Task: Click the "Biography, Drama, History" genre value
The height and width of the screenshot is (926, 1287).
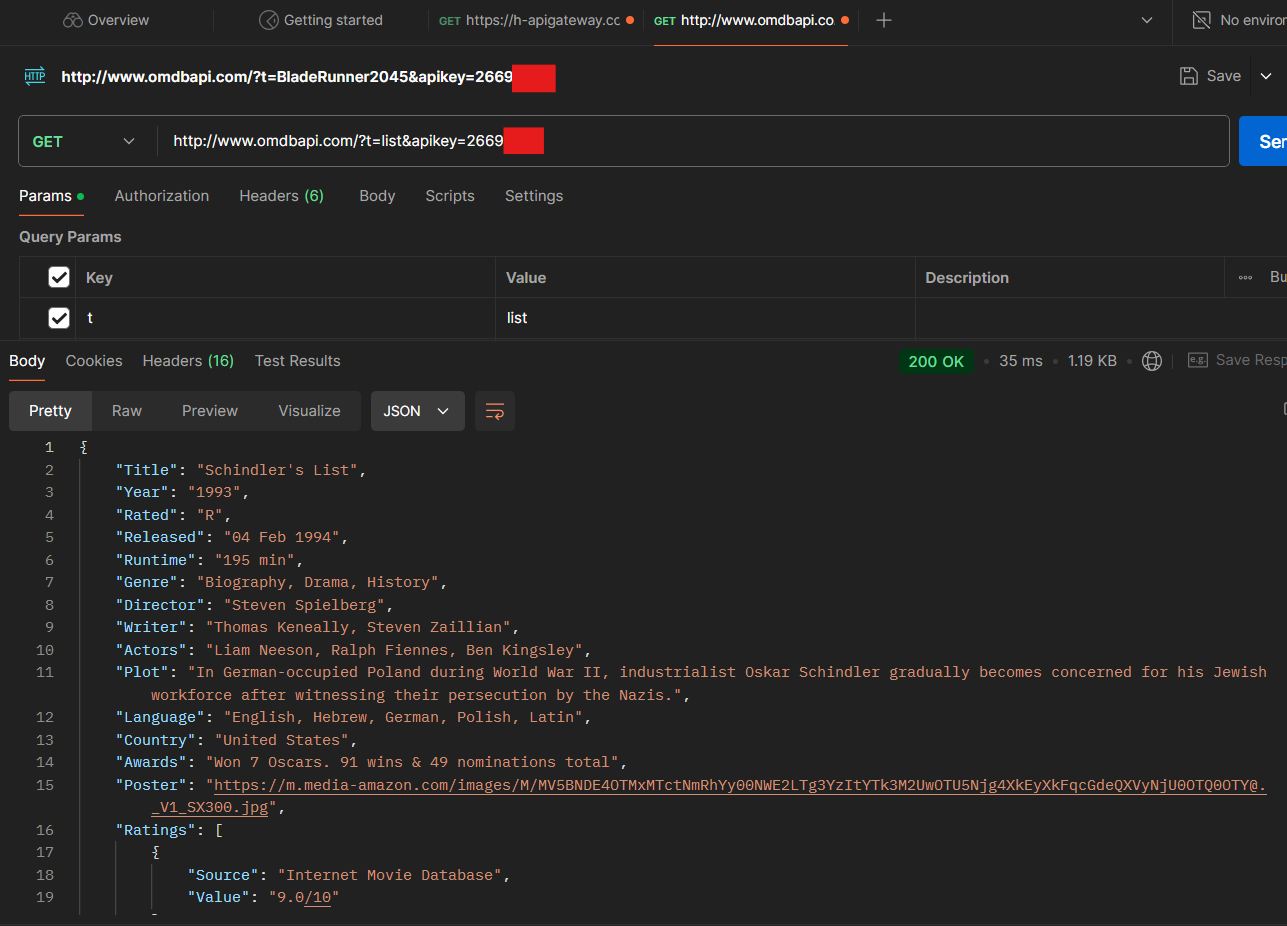Action: 319,582
